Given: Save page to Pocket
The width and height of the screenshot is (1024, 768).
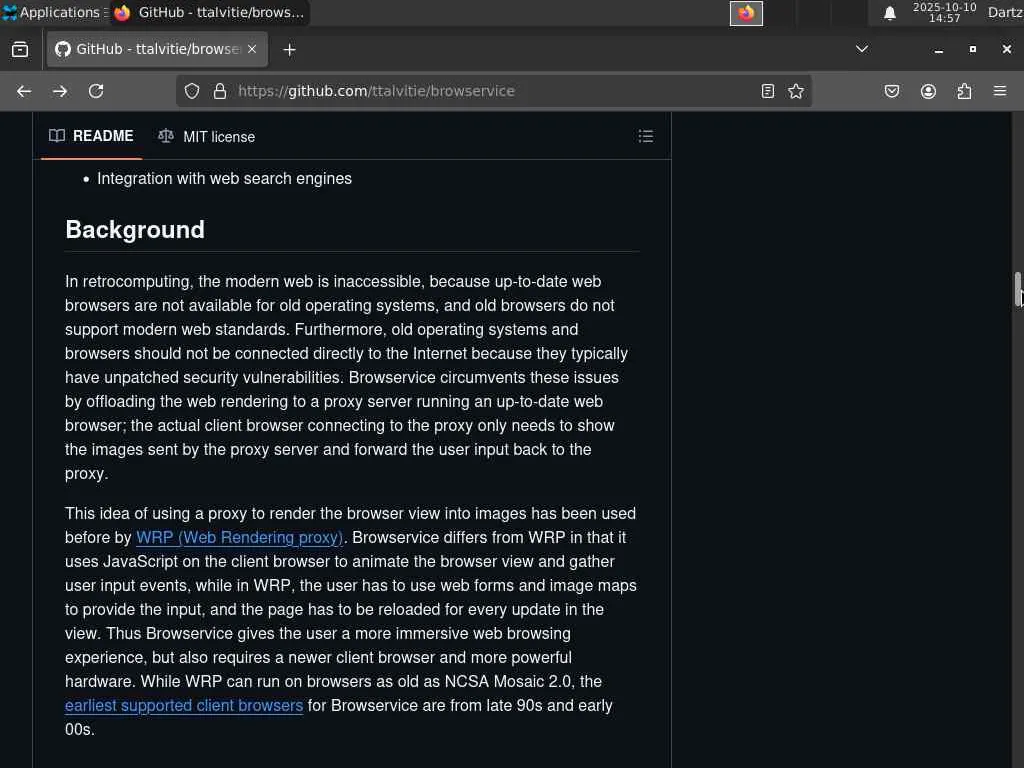Looking at the screenshot, I should (x=891, y=91).
